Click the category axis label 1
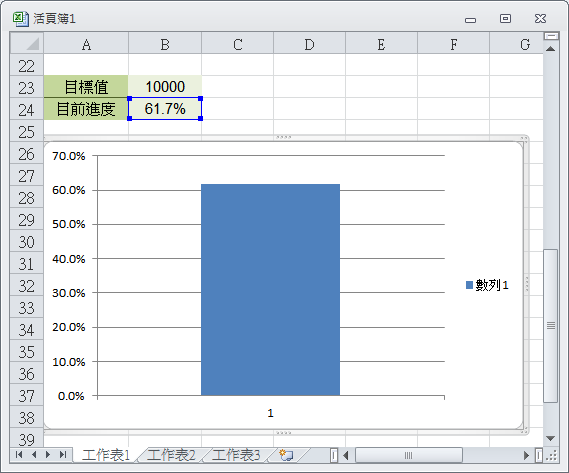Viewport: 569px width, 473px height. [270, 413]
